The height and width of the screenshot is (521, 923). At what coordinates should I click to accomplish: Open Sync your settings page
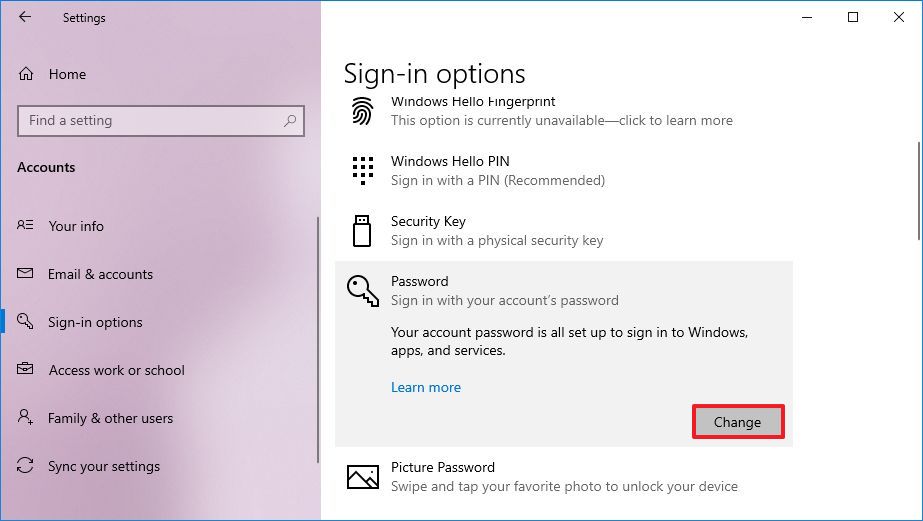[x=103, y=466]
